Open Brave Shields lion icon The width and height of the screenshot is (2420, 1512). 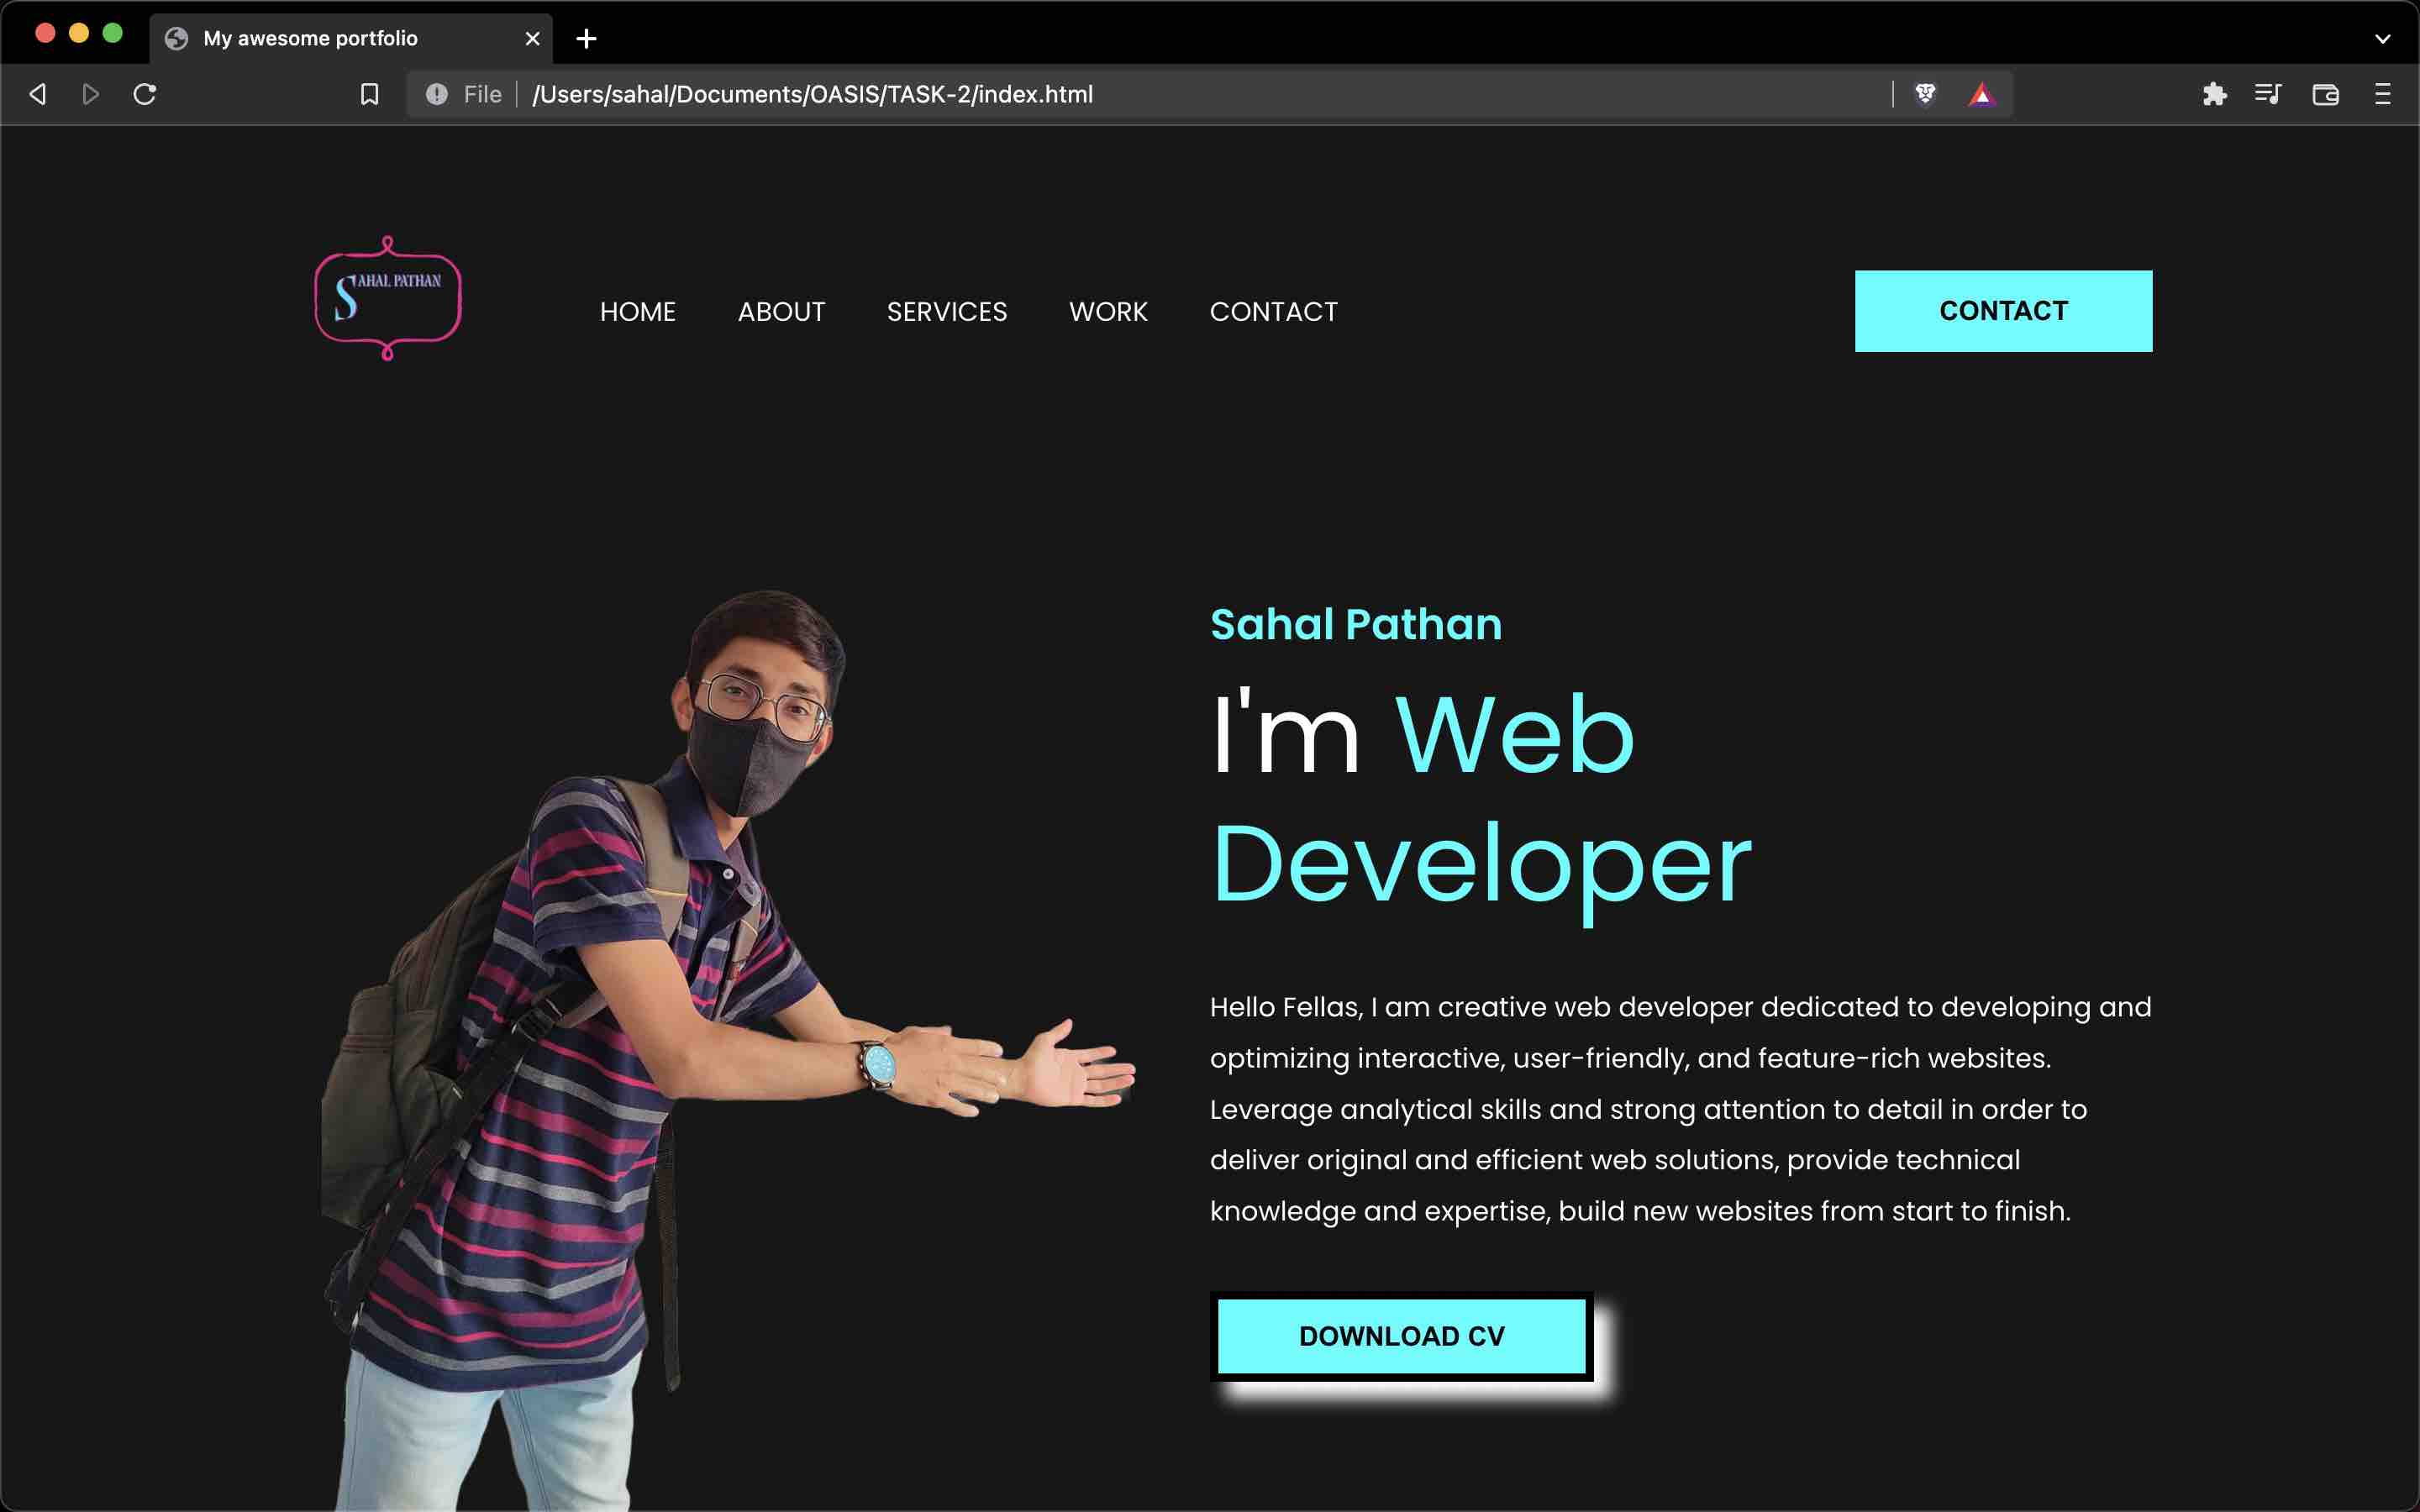[1925, 94]
